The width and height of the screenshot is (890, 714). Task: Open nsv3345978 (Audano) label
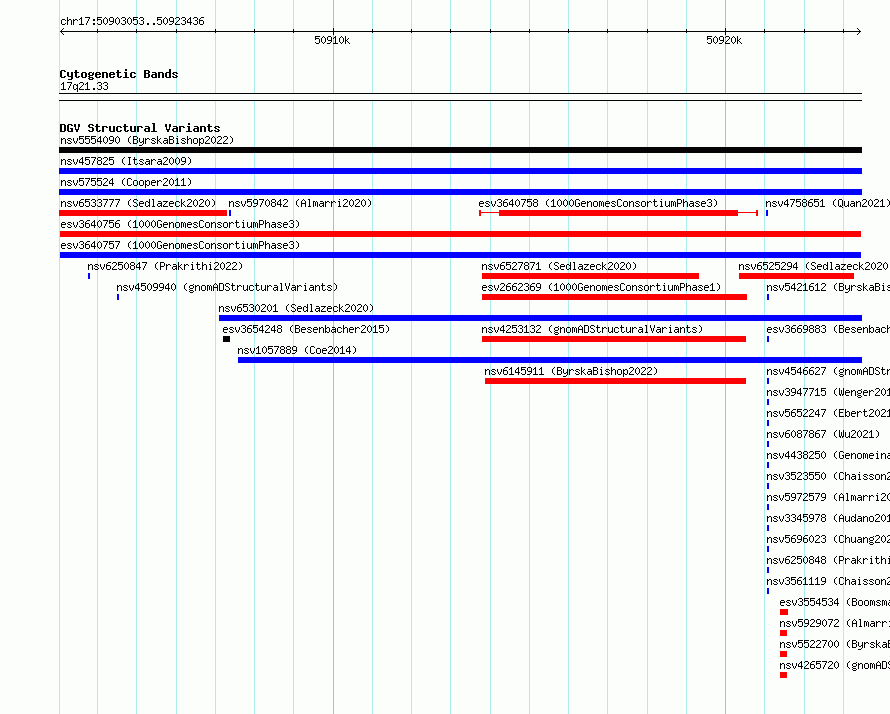coord(828,518)
